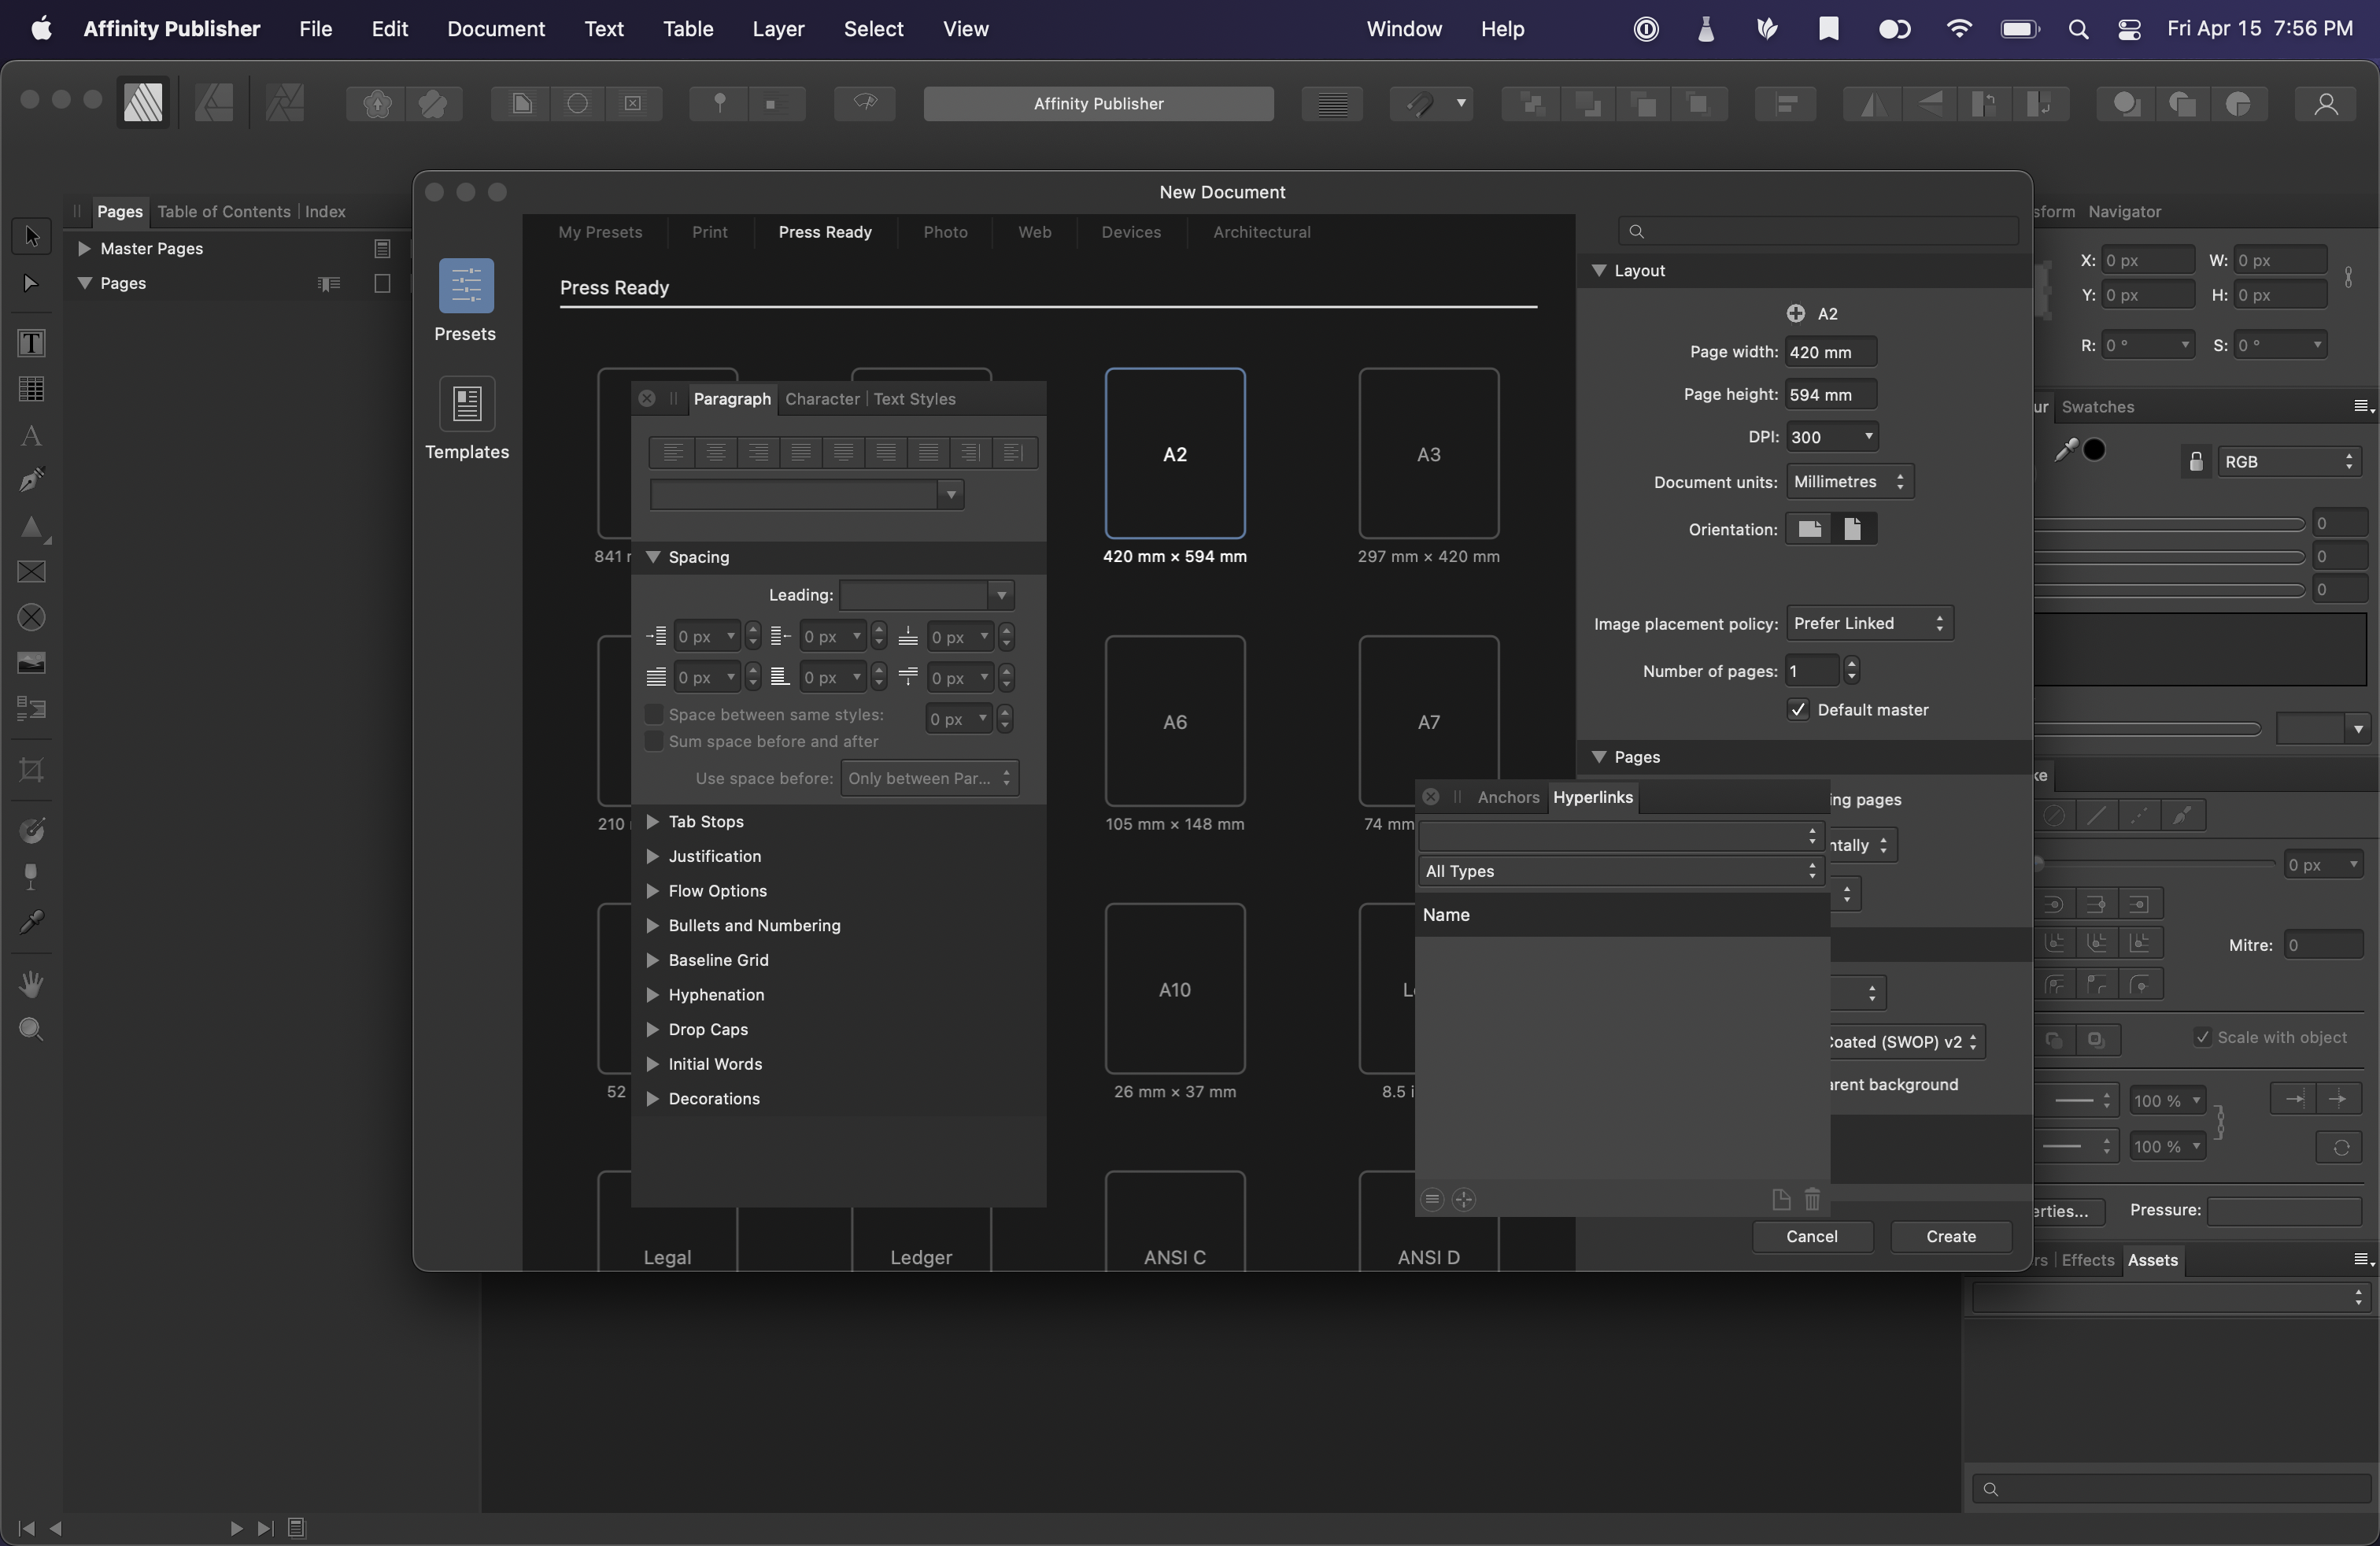Open macOS Spotlight search icon
2380x1546 pixels.
click(2078, 29)
